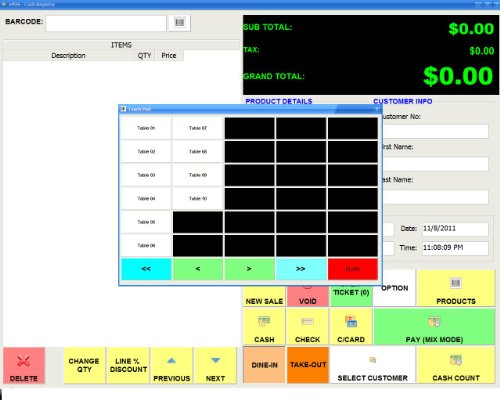Open SELECT CUSTOMER button
Viewport: 500px width, 400px height.
373,365
